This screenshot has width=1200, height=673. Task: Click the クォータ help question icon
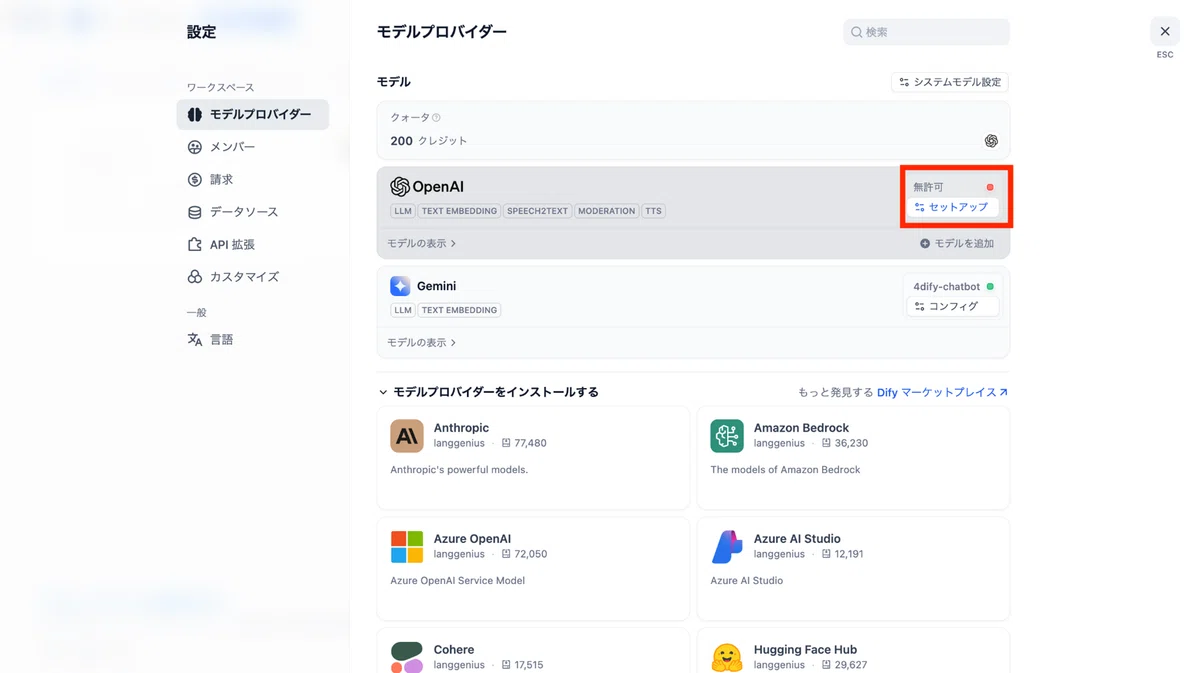(436, 118)
